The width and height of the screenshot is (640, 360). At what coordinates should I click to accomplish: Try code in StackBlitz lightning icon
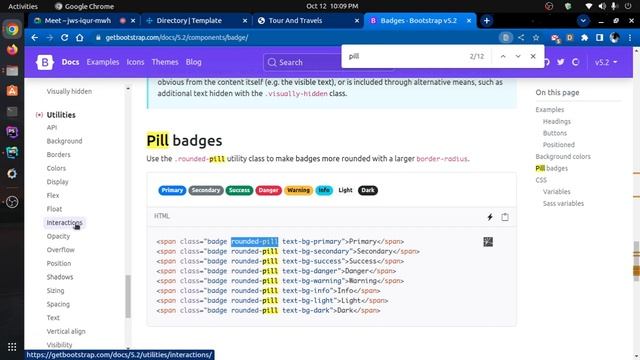click(490, 217)
